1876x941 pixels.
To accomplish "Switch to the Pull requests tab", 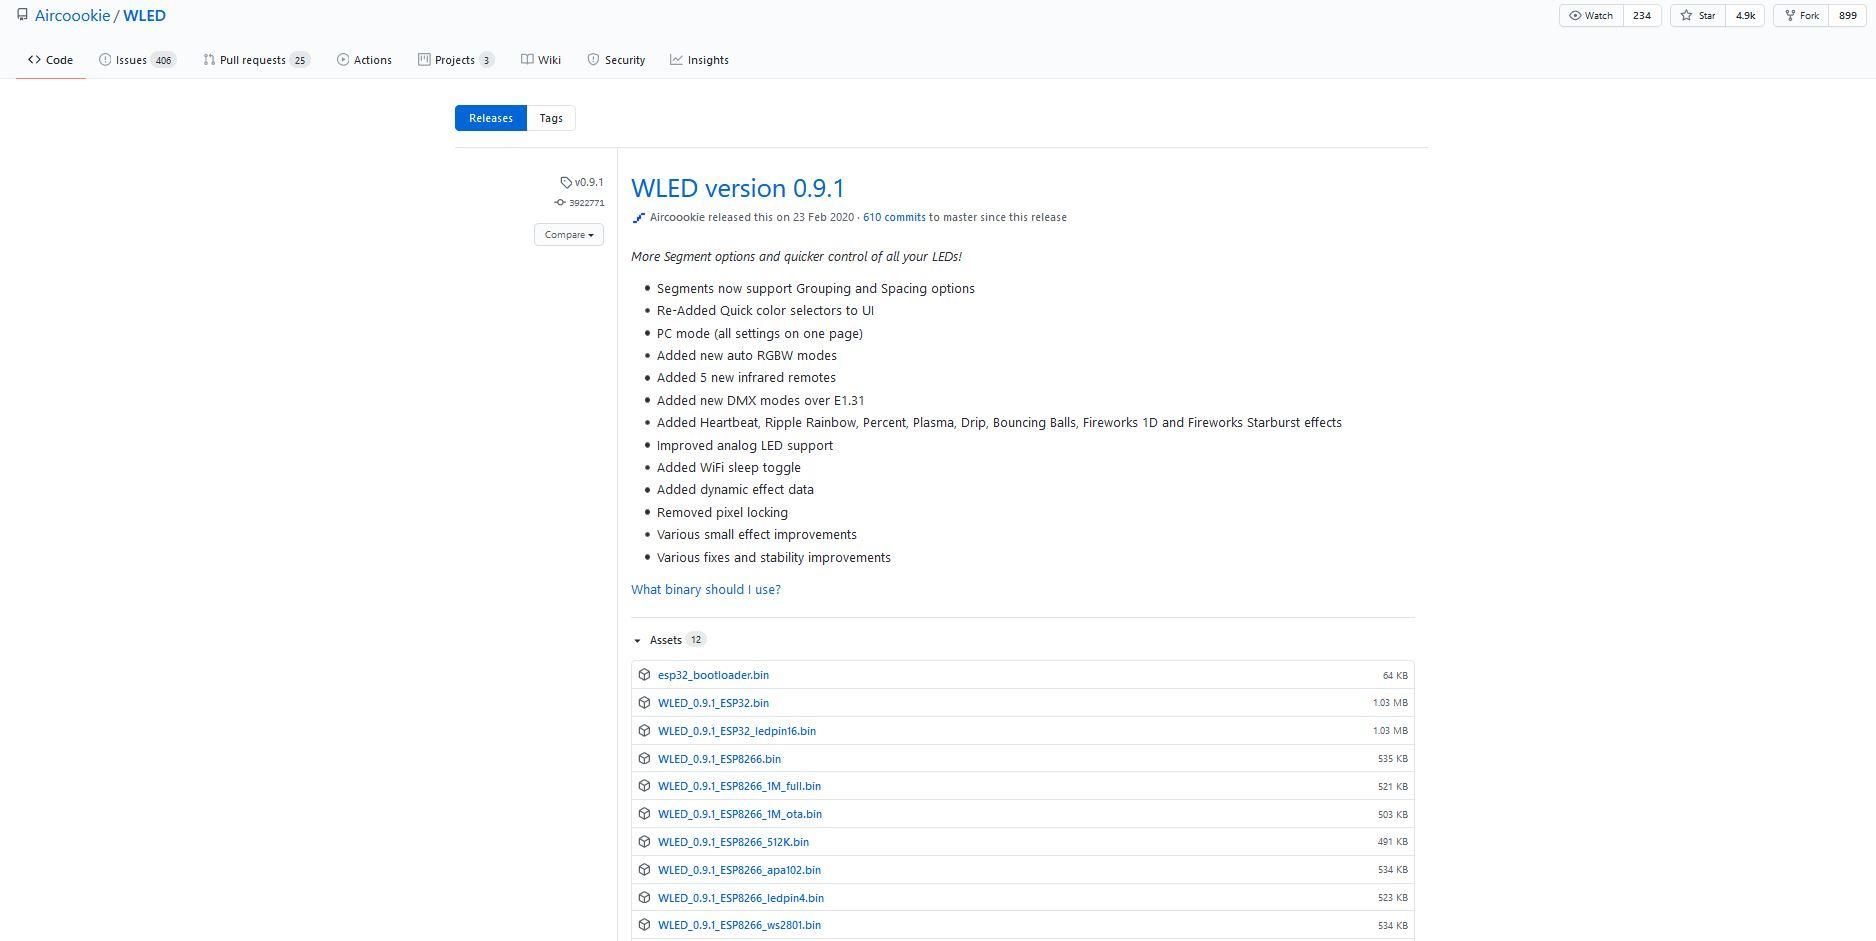I will [256, 60].
